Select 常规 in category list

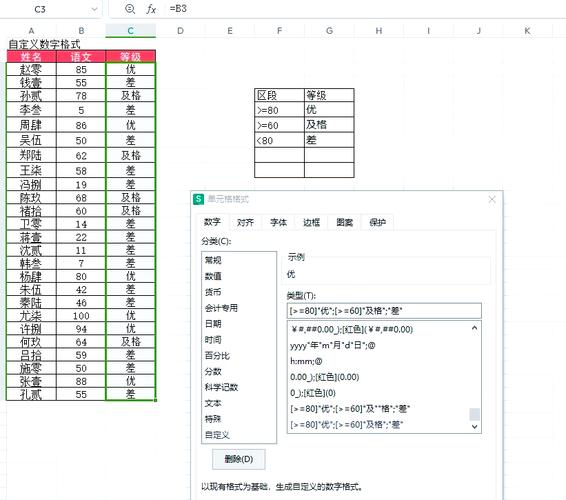point(239,260)
